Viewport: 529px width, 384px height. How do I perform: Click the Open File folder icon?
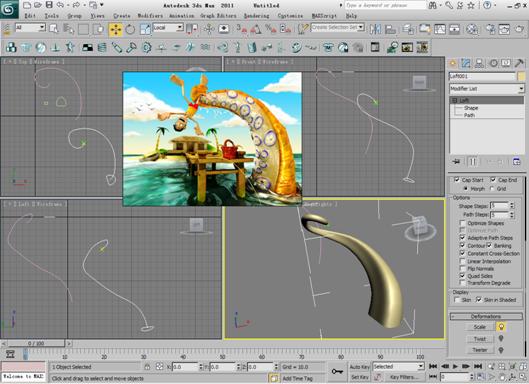(38, 5)
